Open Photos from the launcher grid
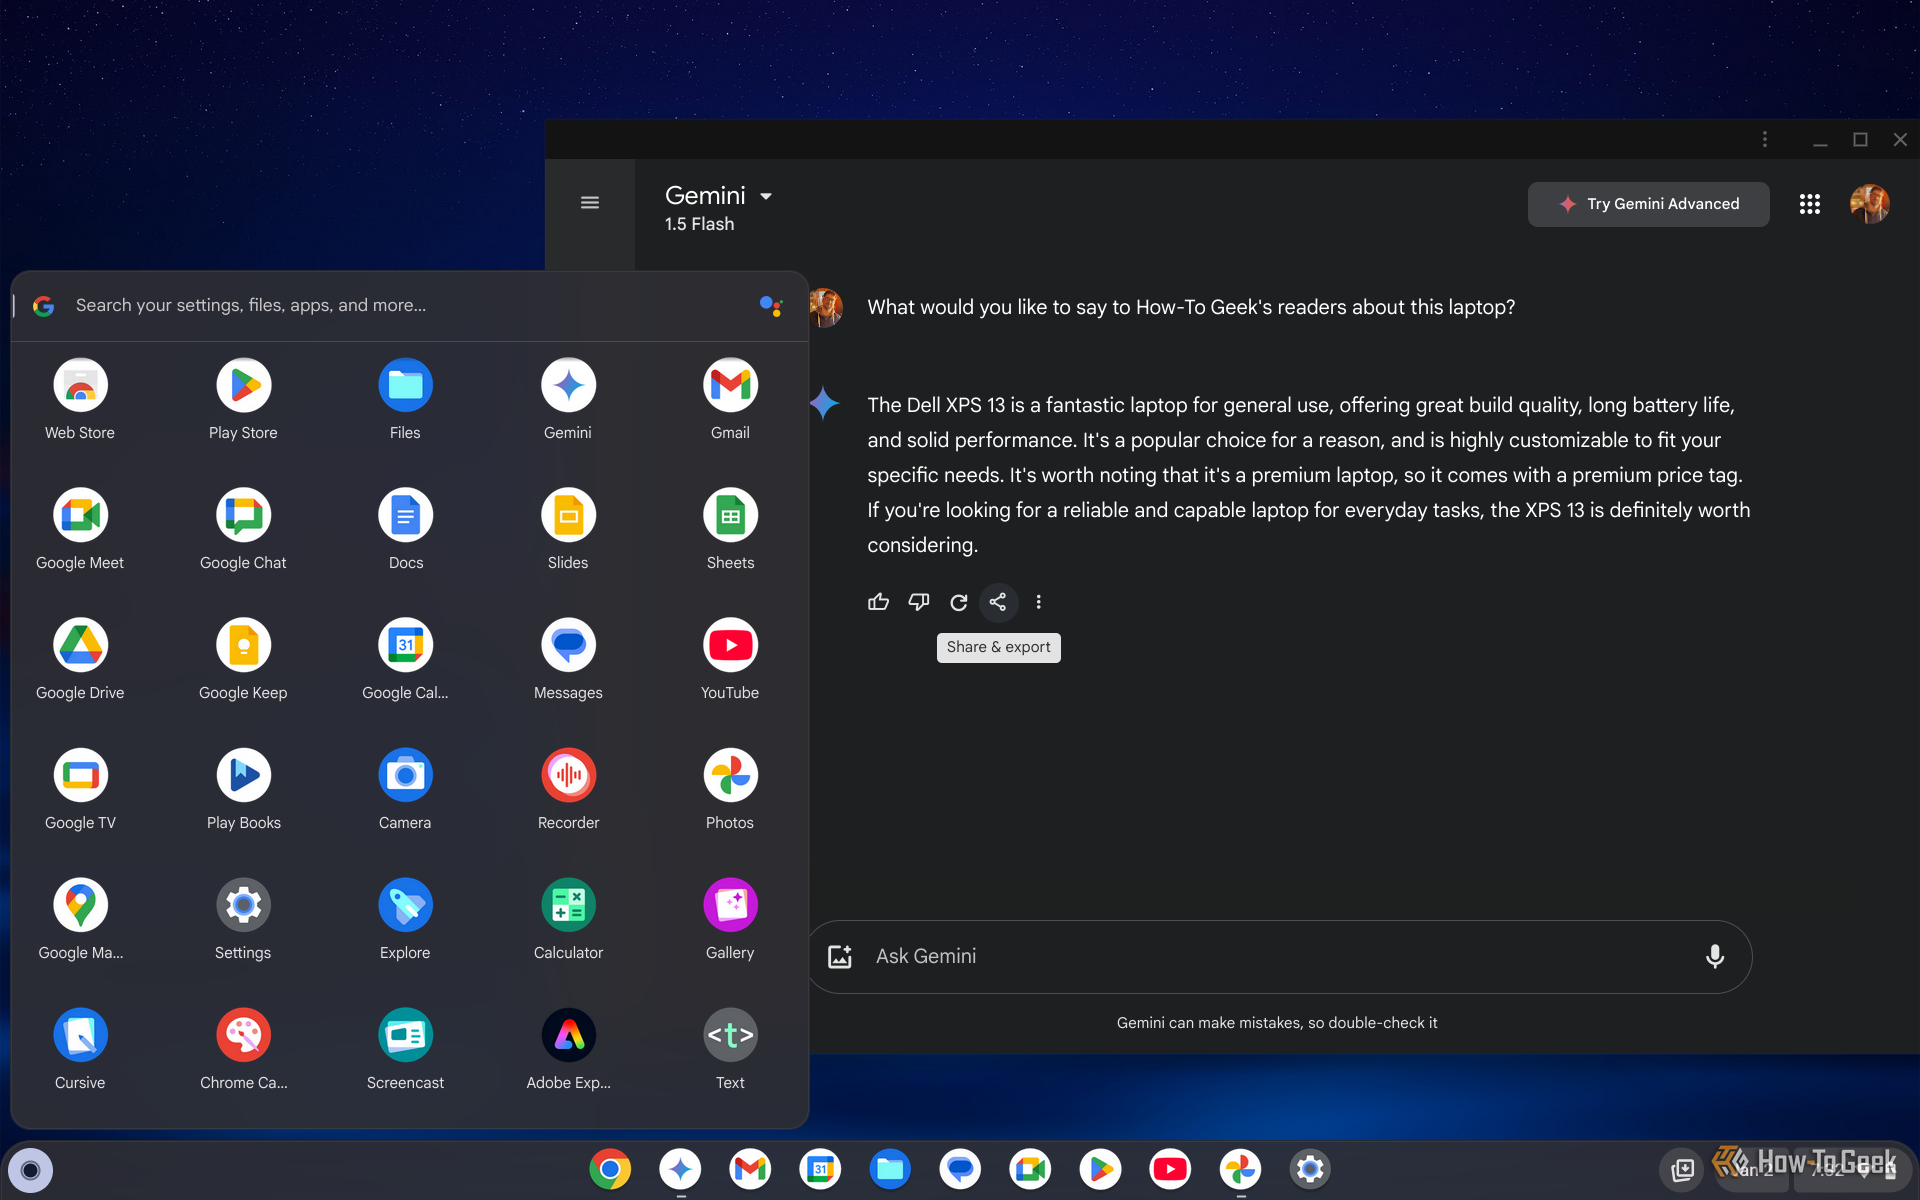 tap(730, 775)
